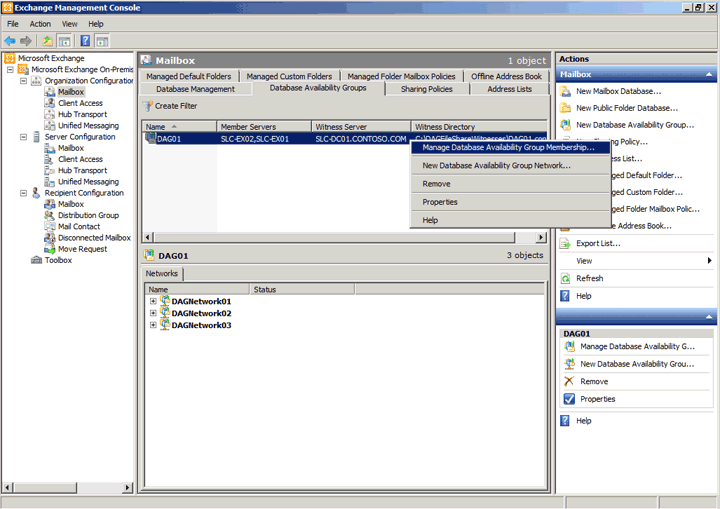
Task: Click the New Mailbox Database icon
Action: (x=565, y=91)
